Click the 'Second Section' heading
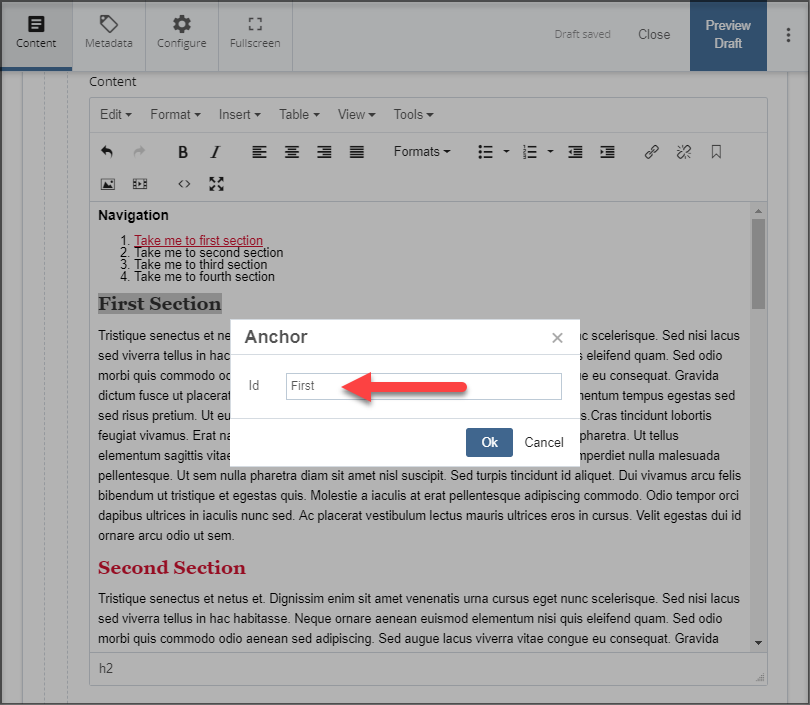Image resolution: width=810 pixels, height=705 pixels. (172, 568)
